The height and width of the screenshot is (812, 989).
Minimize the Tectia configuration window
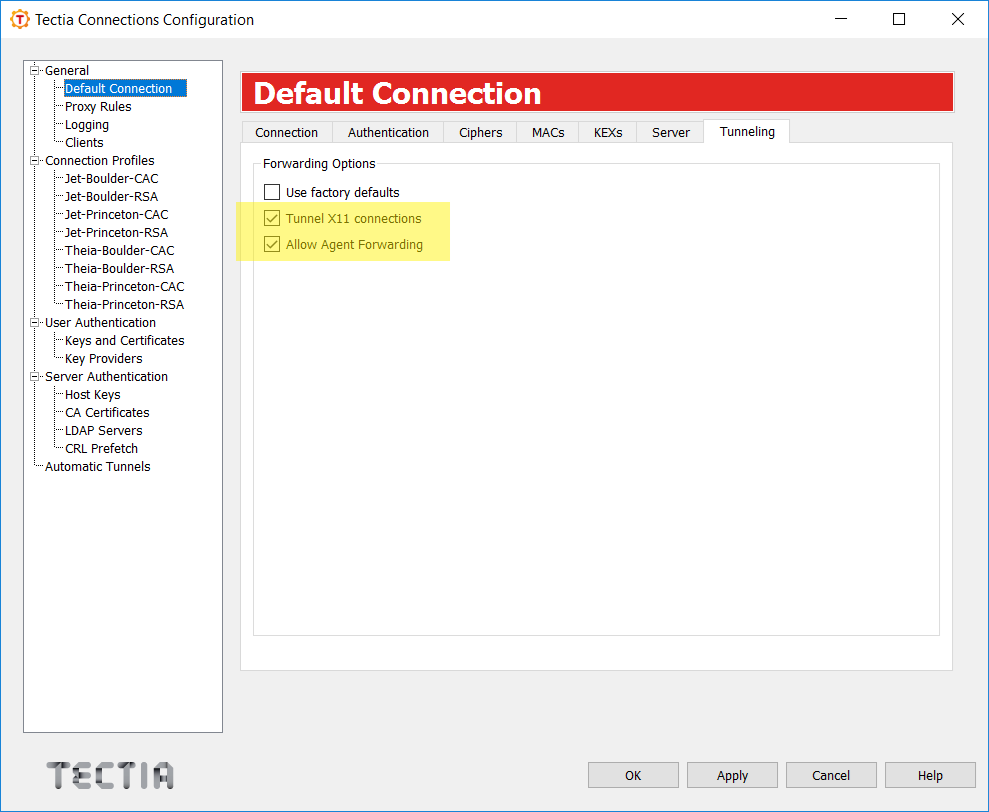tap(841, 19)
